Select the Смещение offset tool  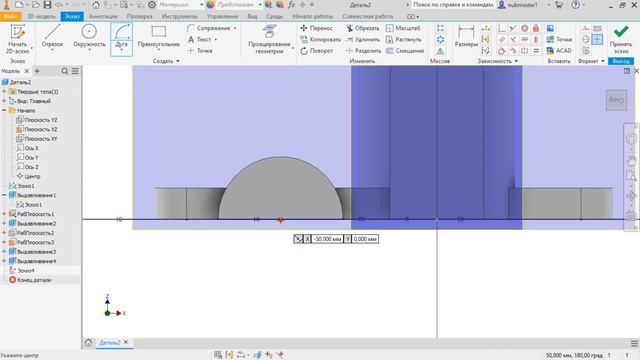[x=405, y=51]
